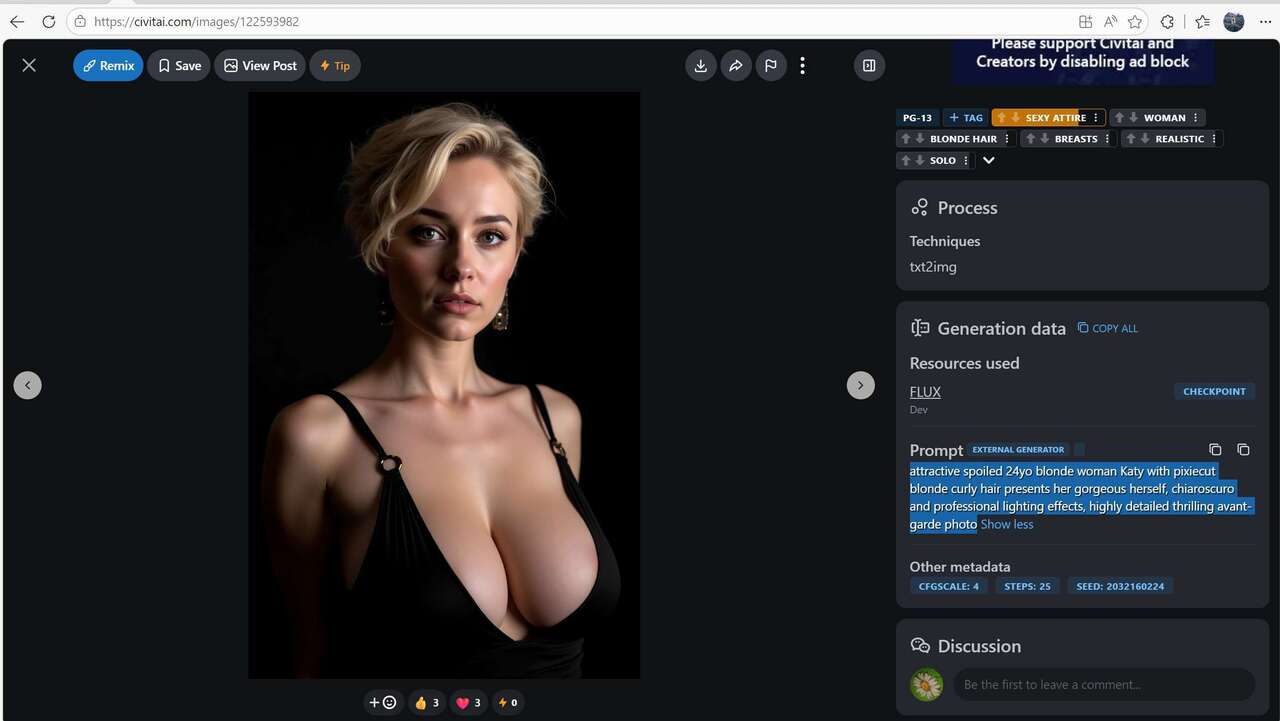Open the SEXY ATTIRE tag options menu
This screenshot has width=1280, height=721.
pyautogui.click(x=1096, y=117)
